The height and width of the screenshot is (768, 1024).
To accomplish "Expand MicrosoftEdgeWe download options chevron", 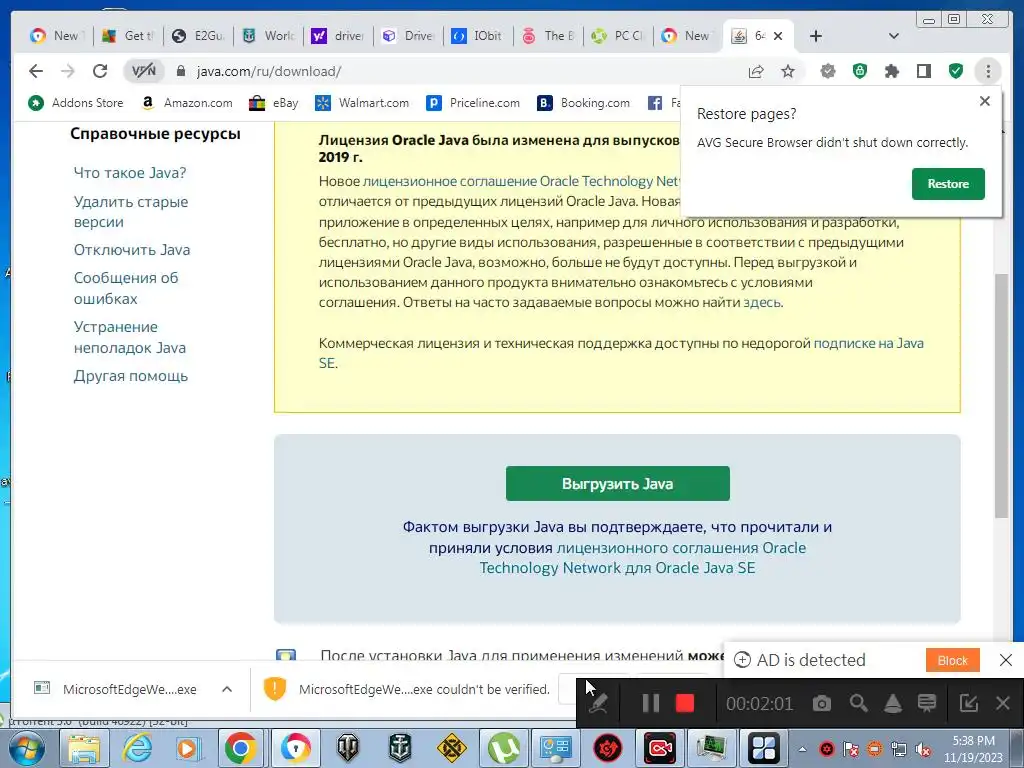I will (227, 689).
